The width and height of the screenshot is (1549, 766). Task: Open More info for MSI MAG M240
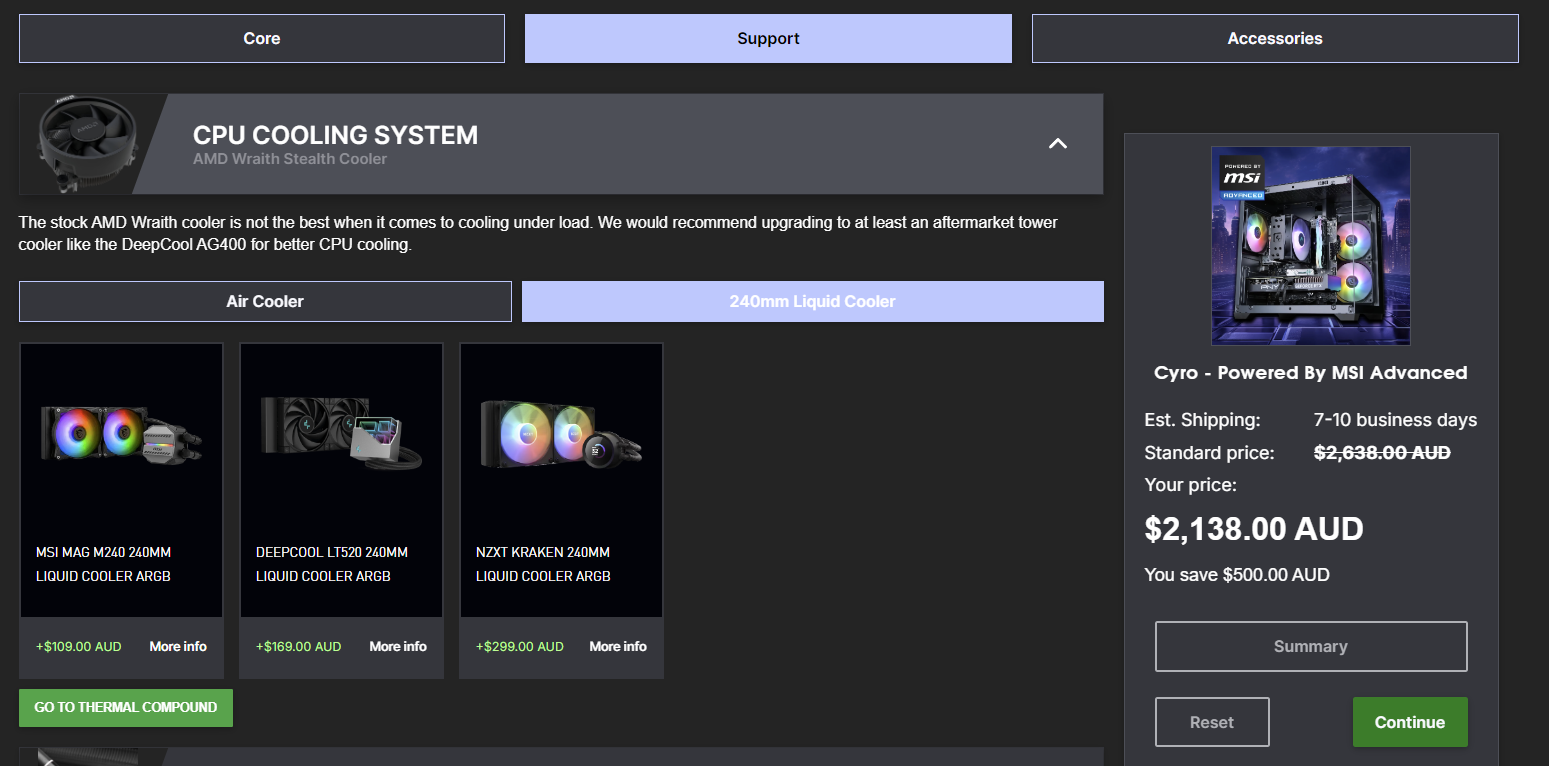click(x=178, y=647)
